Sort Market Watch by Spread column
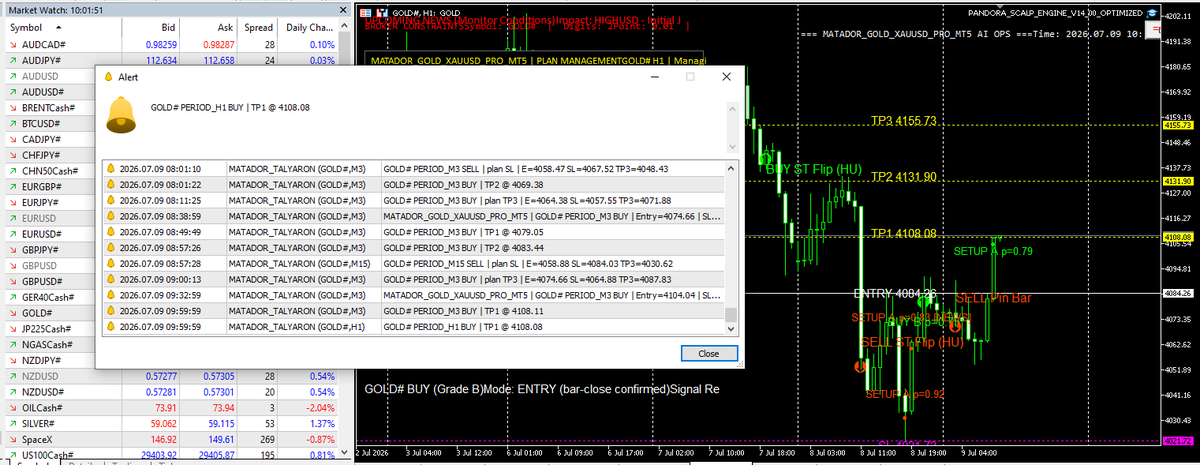This screenshot has width=1200, height=465. coord(257,28)
